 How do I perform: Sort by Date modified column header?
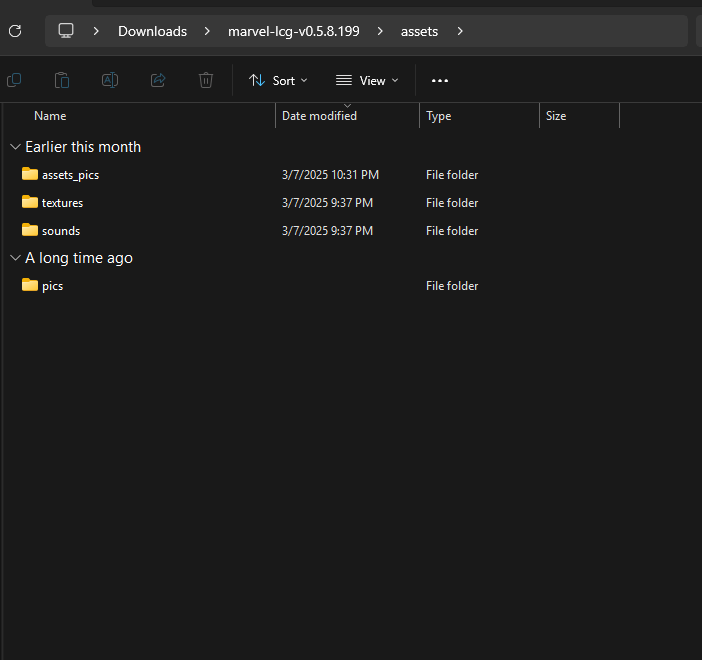coord(319,116)
